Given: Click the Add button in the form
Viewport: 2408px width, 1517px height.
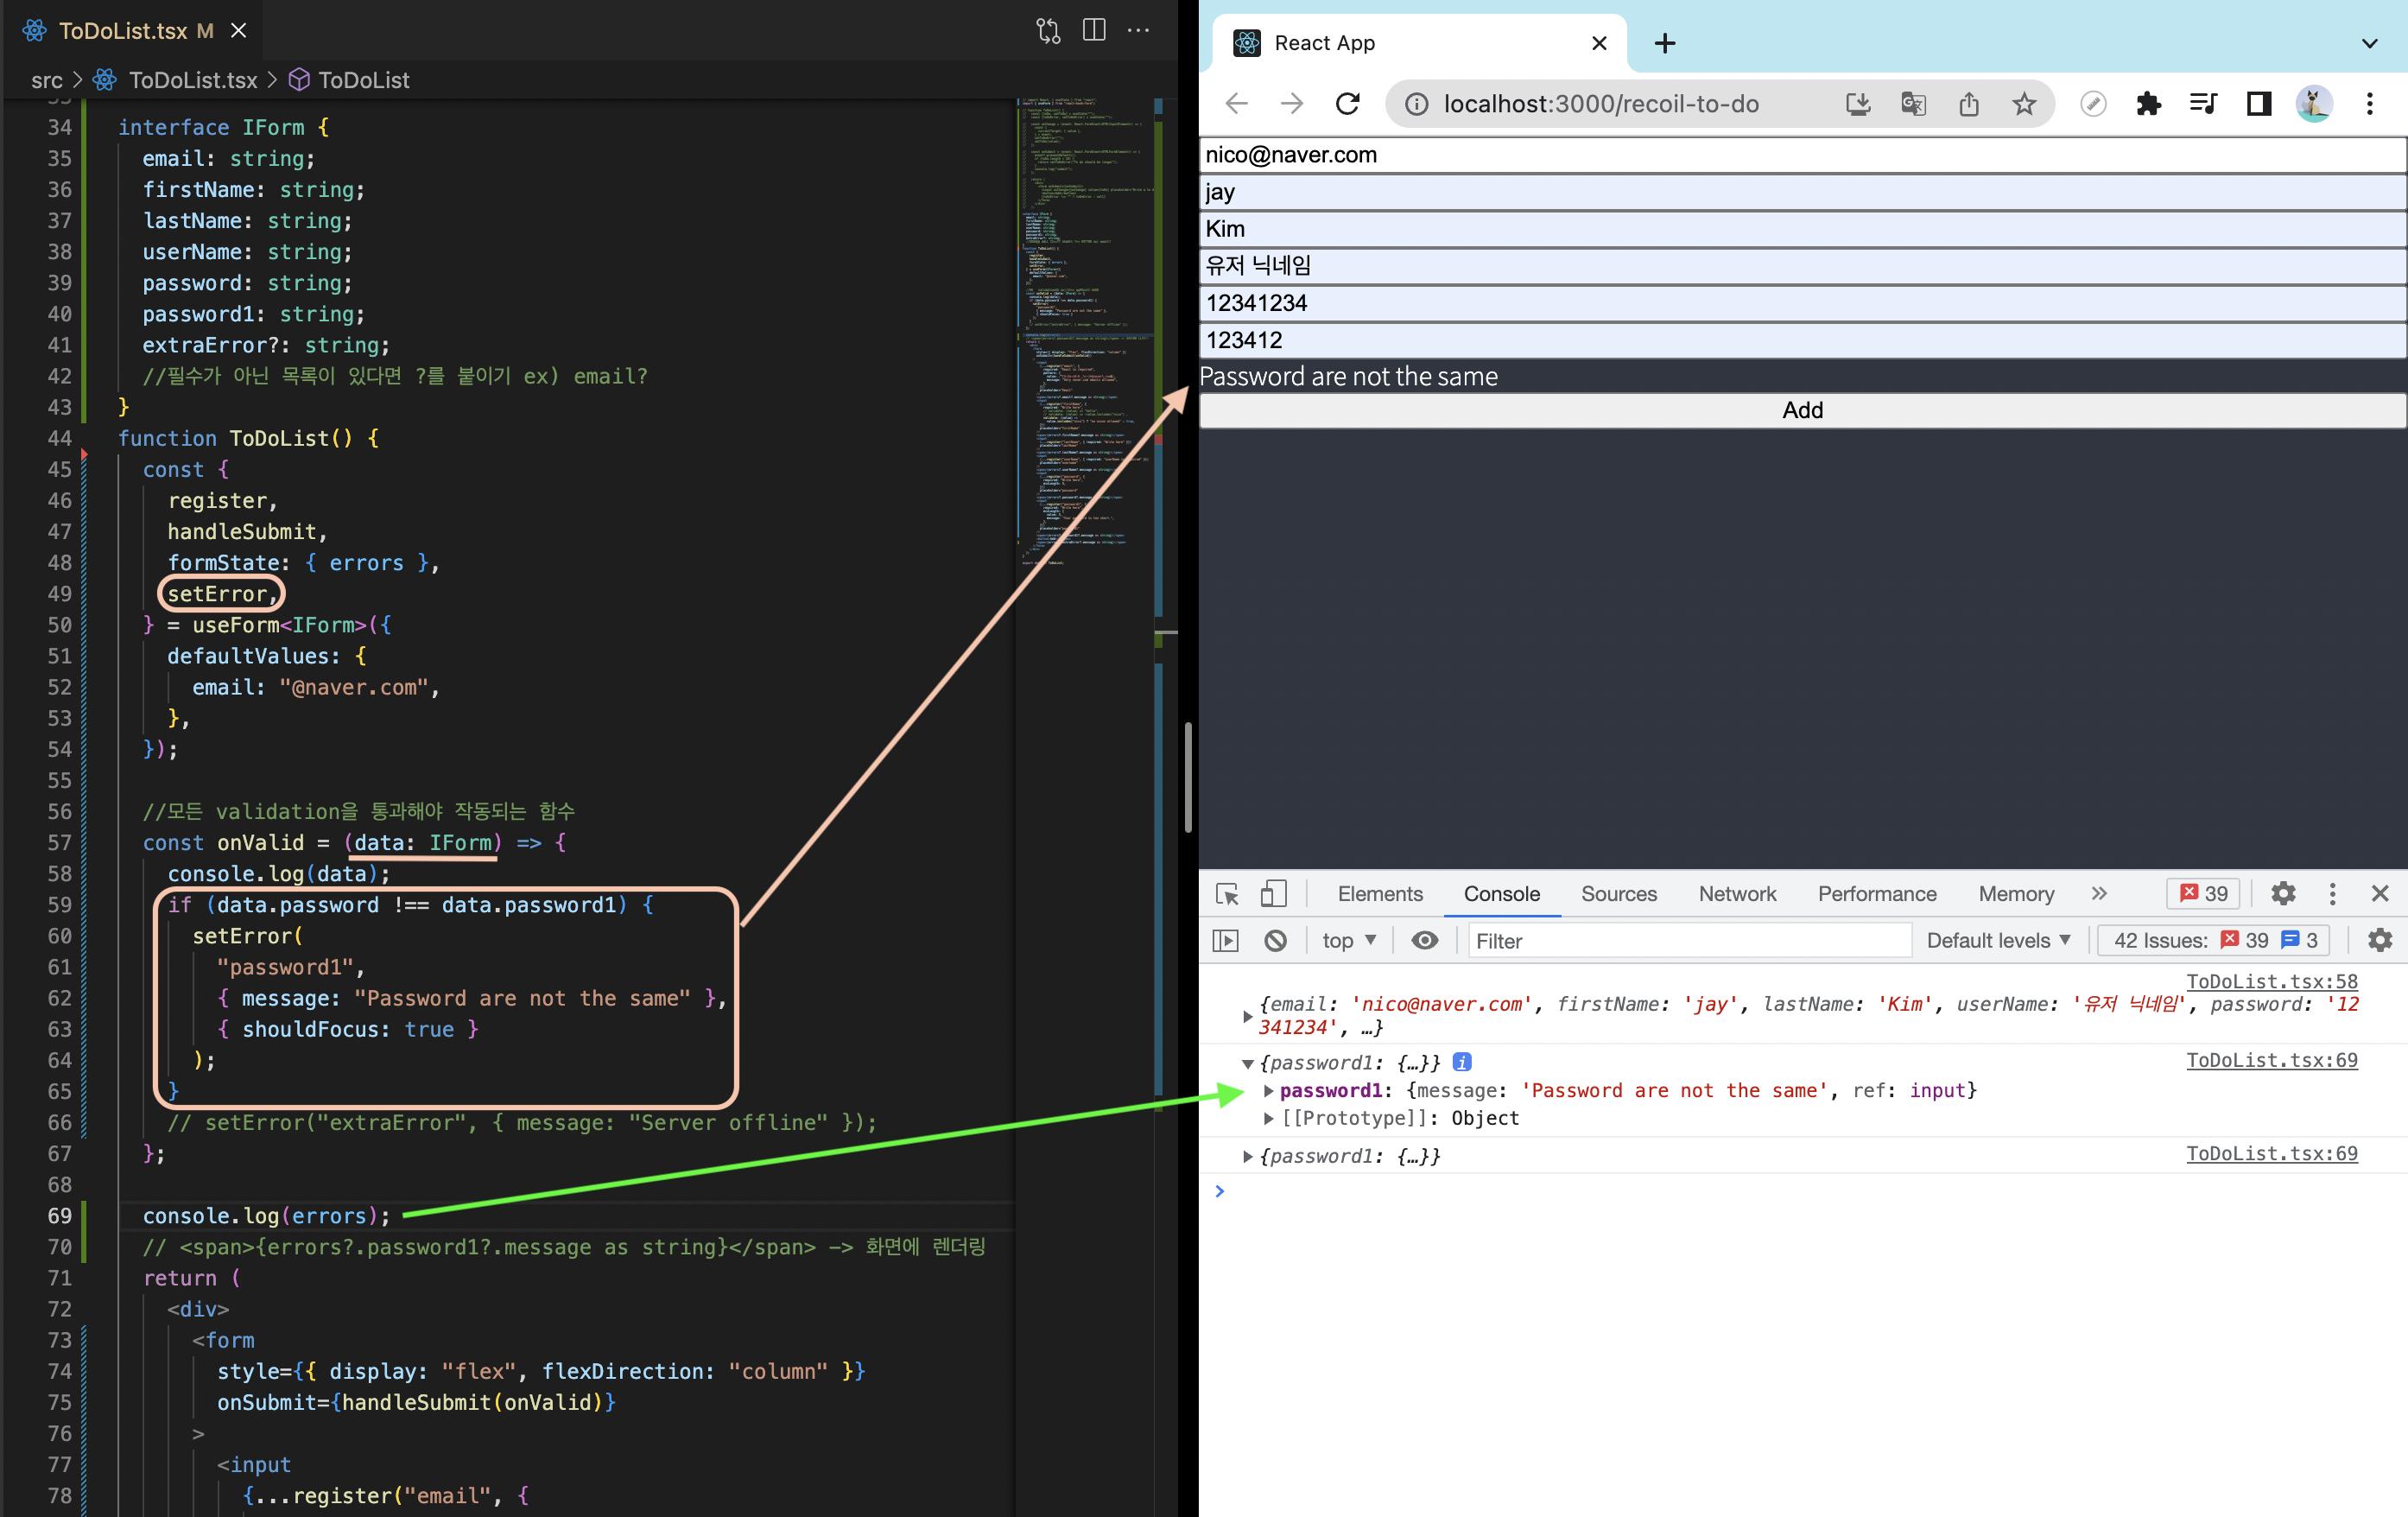Looking at the screenshot, I should [1802, 410].
